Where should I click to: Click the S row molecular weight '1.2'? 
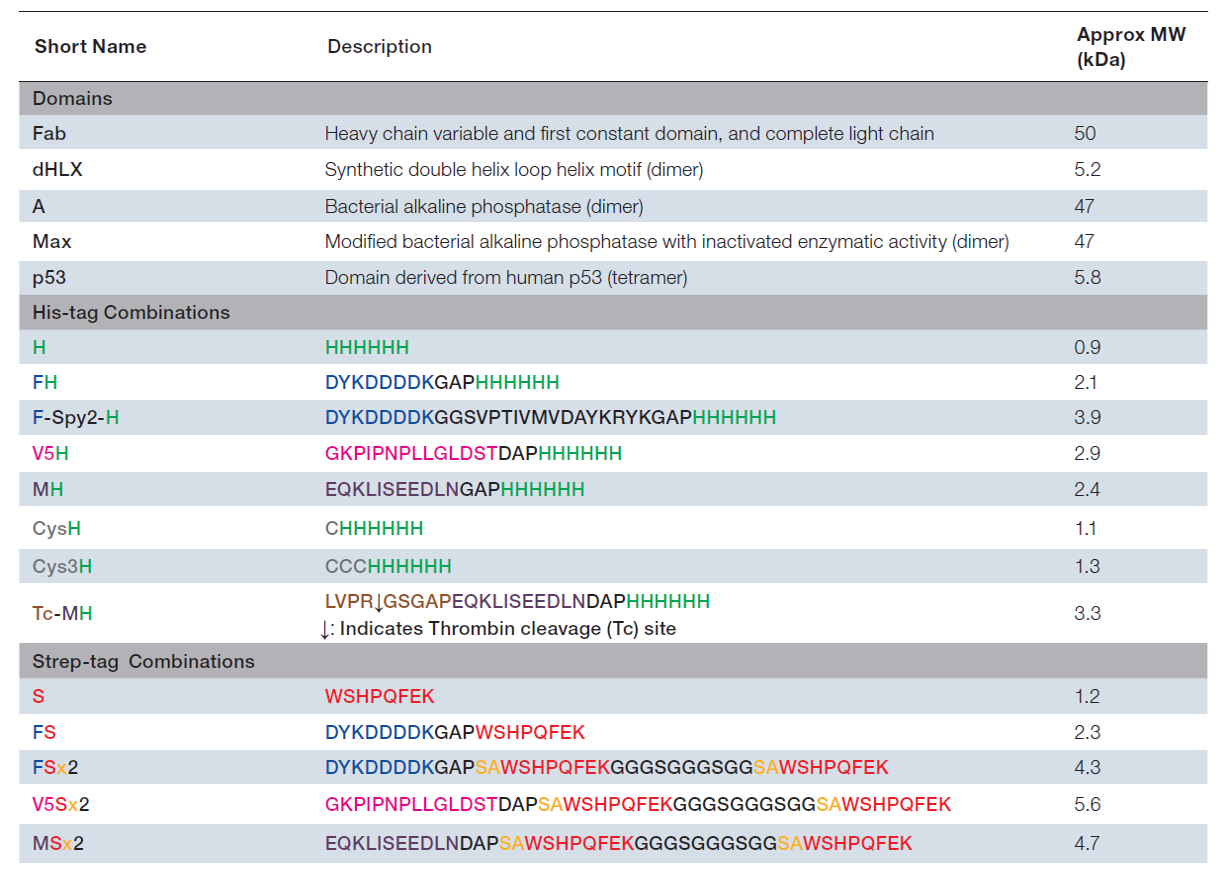coord(1087,697)
